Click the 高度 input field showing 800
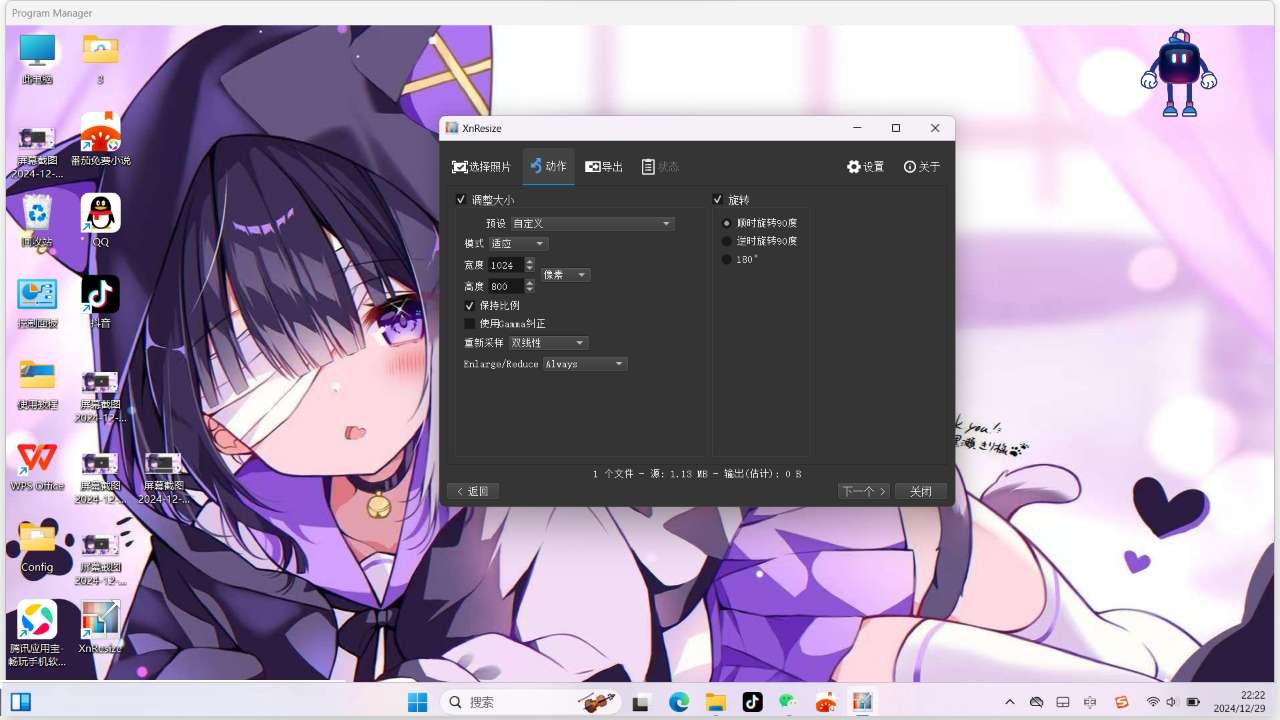Screen dimensions: 1280x720 [506, 286]
